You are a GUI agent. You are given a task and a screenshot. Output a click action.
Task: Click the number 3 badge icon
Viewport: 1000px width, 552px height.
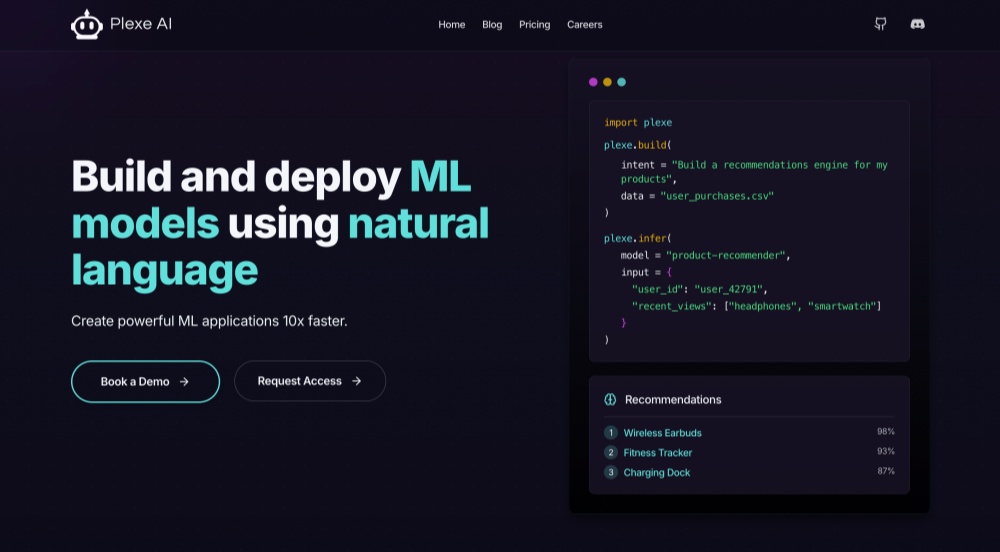tap(611, 472)
